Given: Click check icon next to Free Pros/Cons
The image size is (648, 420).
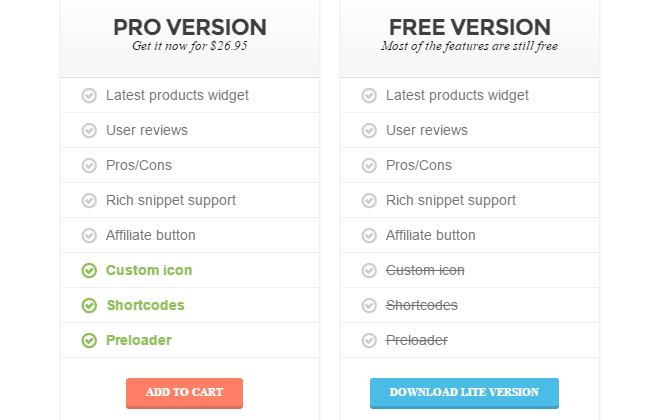Looking at the screenshot, I should [369, 165].
